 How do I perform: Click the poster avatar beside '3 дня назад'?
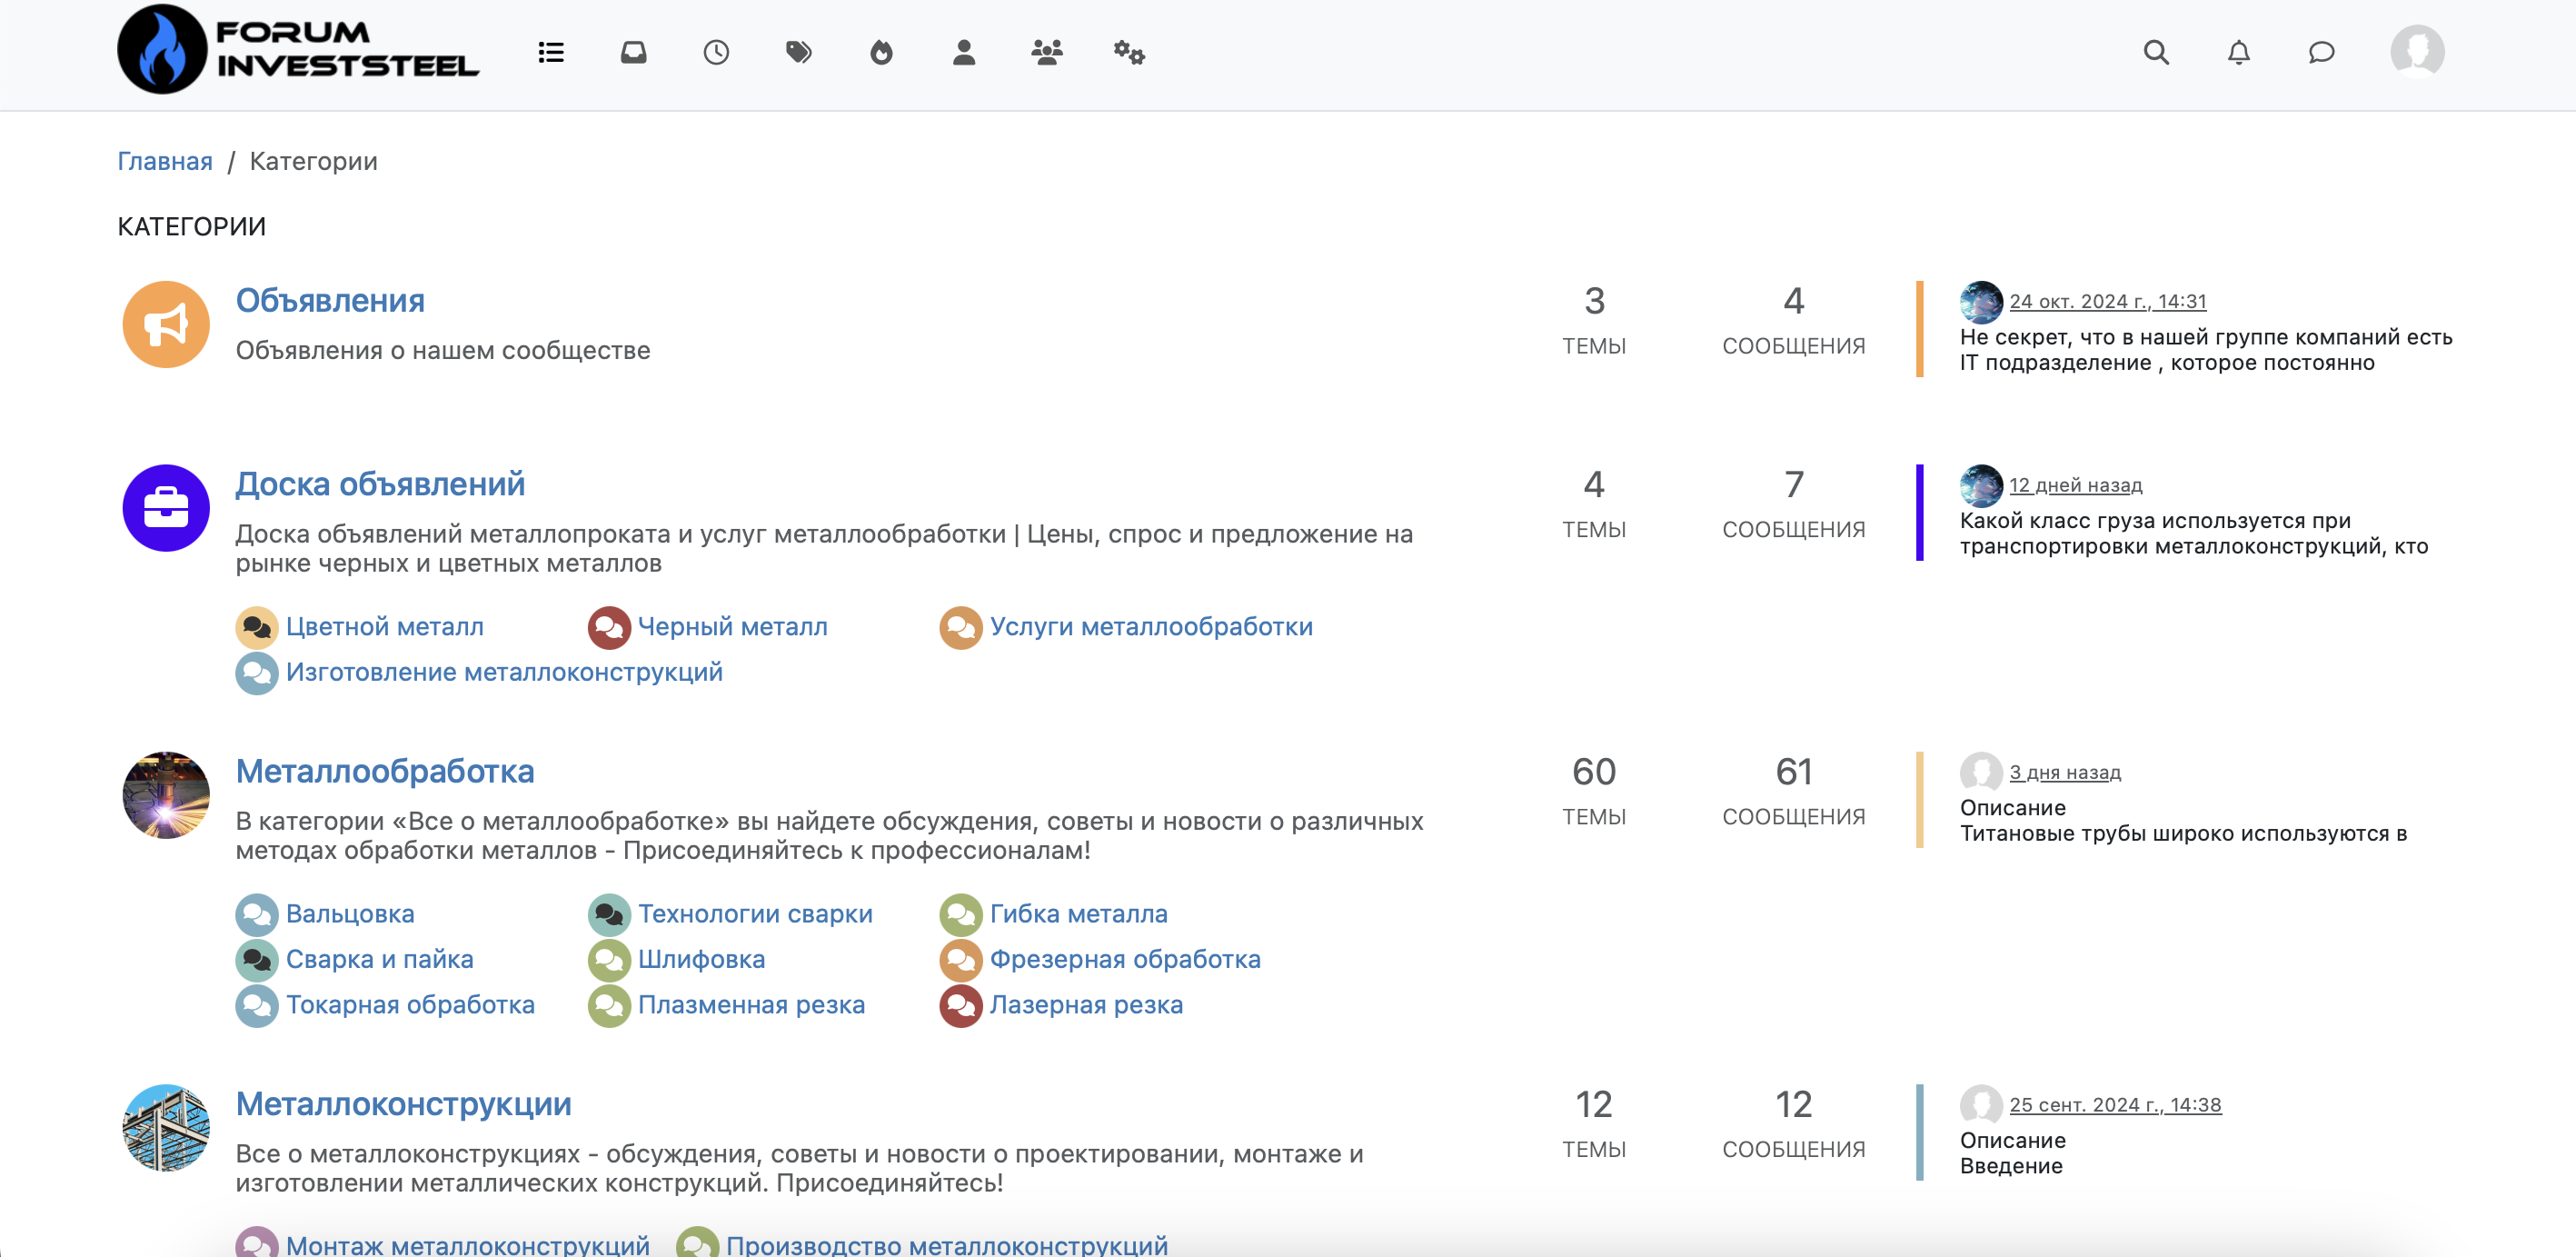click(1981, 773)
